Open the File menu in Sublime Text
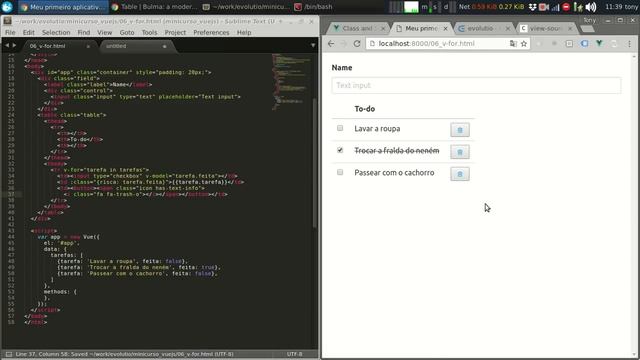Viewport: 640px width, 360px height. (10, 32)
